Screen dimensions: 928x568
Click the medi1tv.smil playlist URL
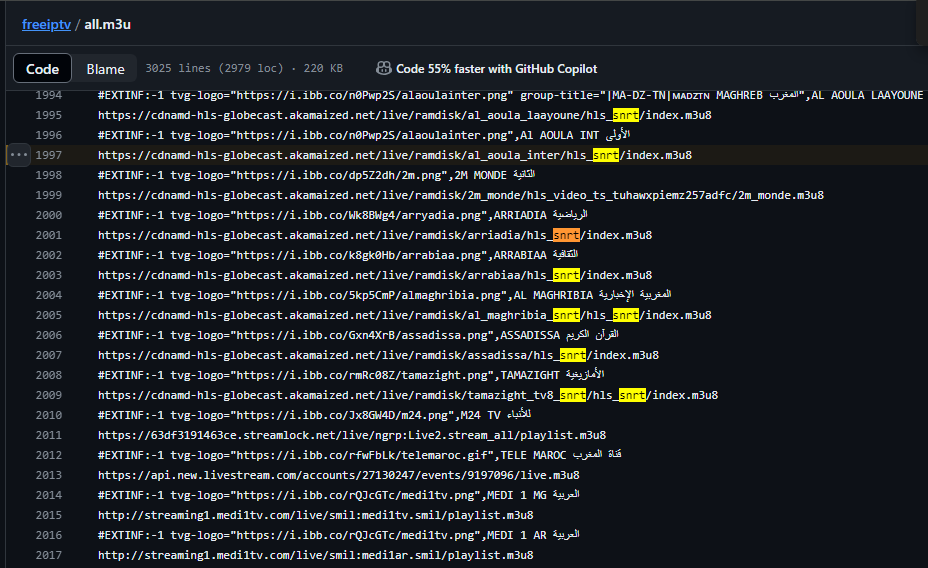(x=316, y=515)
